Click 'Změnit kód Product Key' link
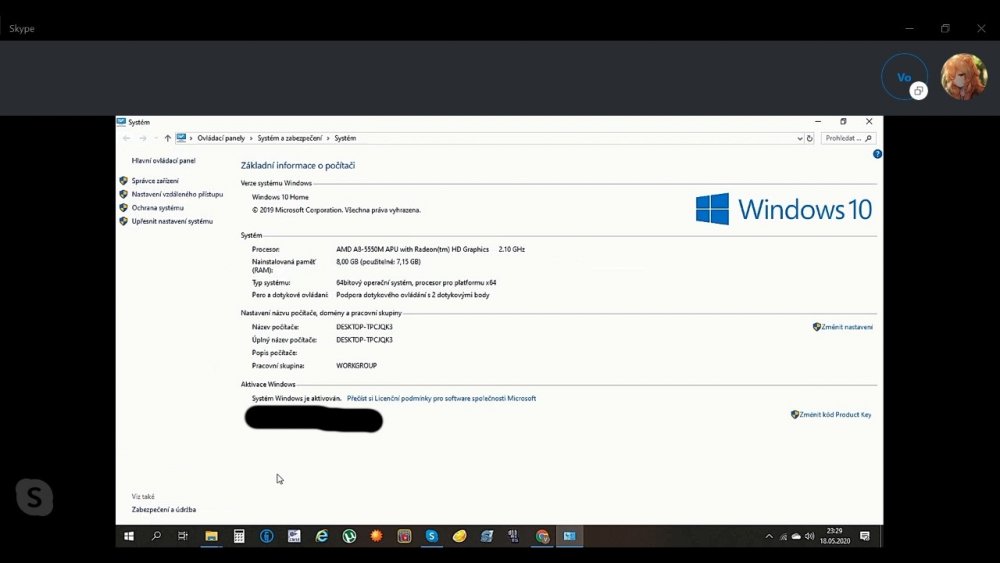This screenshot has height=563, width=1000. click(x=835, y=414)
